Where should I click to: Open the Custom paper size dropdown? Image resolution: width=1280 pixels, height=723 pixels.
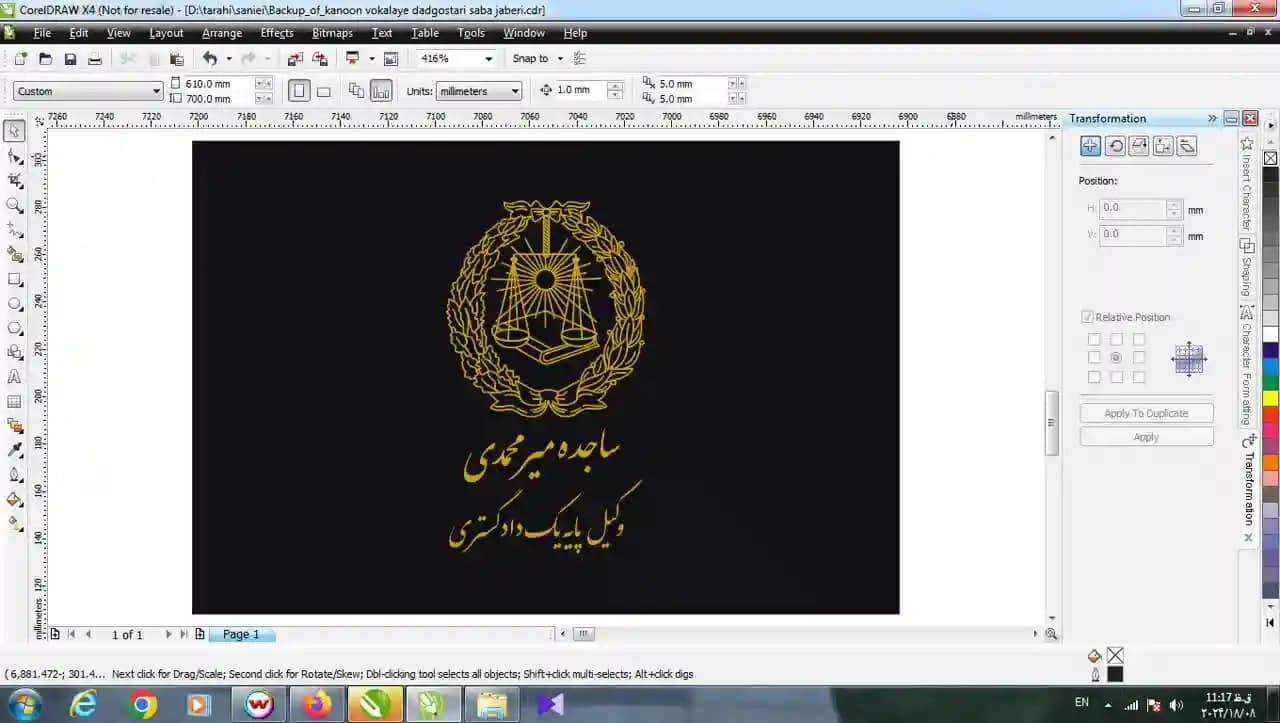pyautogui.click(x=156, y=91)
